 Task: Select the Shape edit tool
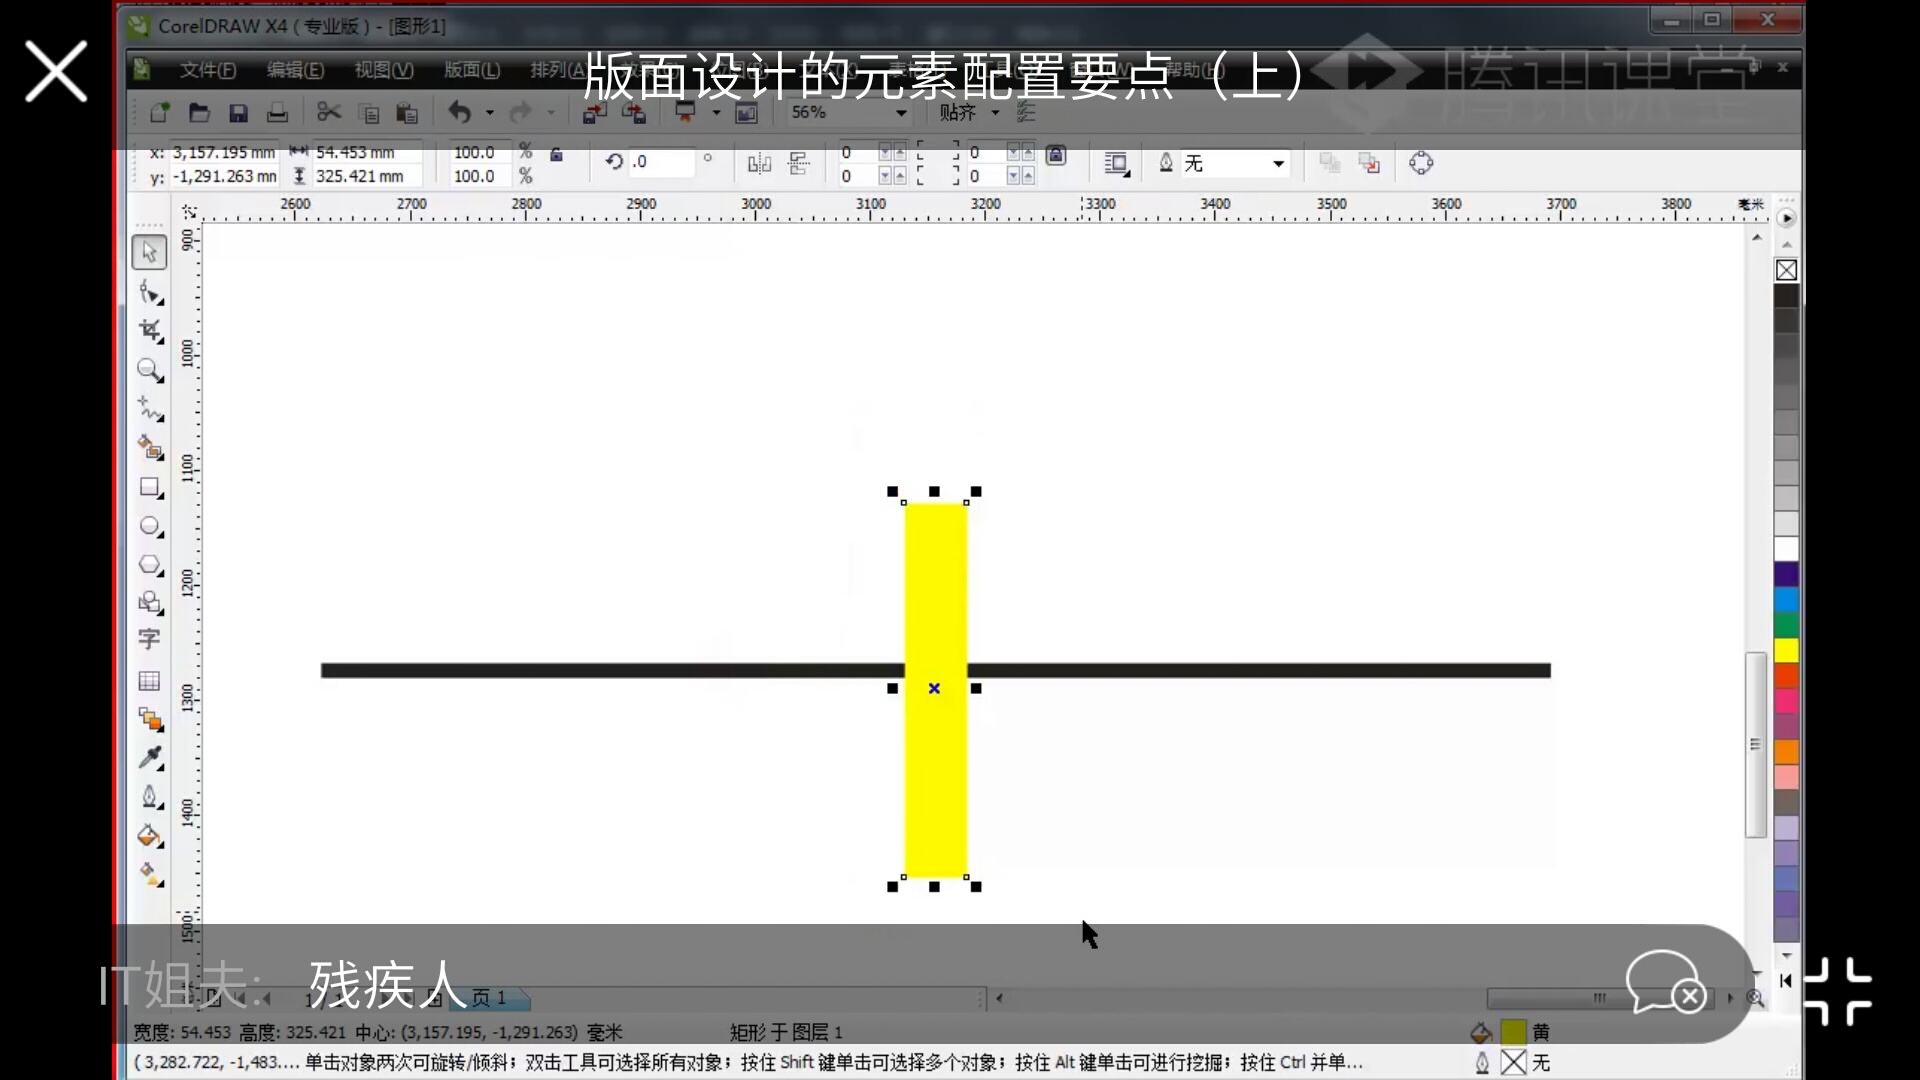coord(150,292)
